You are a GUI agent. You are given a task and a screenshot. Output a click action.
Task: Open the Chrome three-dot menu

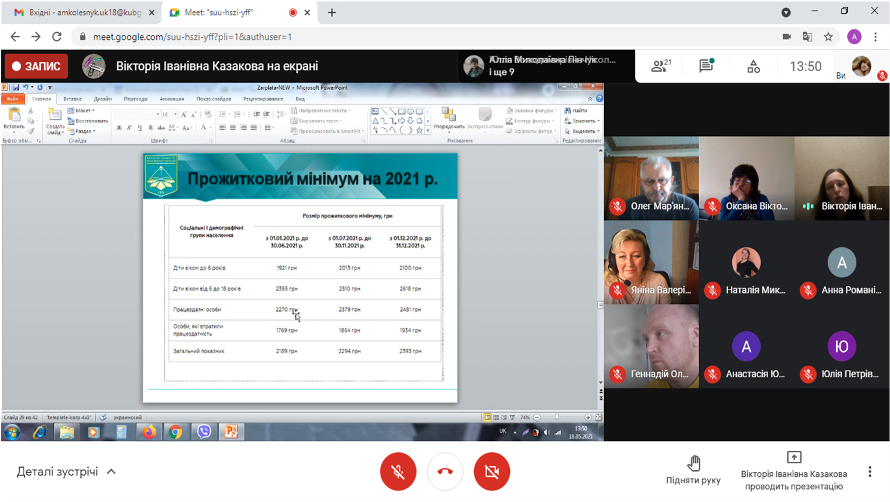[x=876, y=37]
